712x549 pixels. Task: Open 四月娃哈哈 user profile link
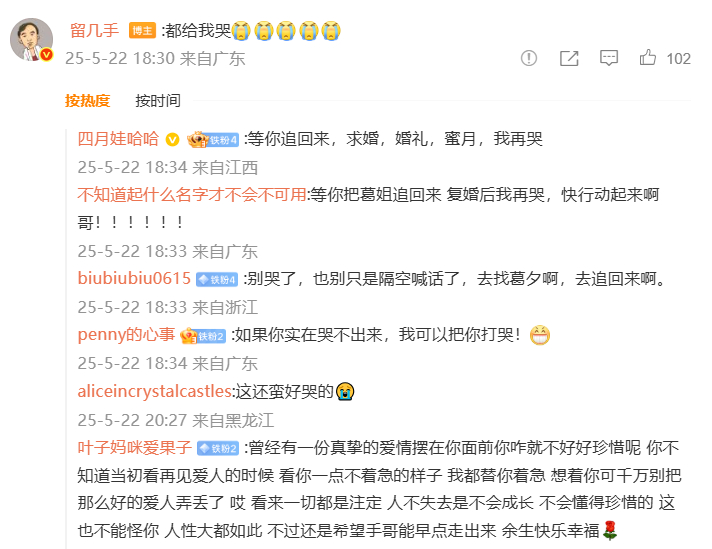tap(118, 139)
